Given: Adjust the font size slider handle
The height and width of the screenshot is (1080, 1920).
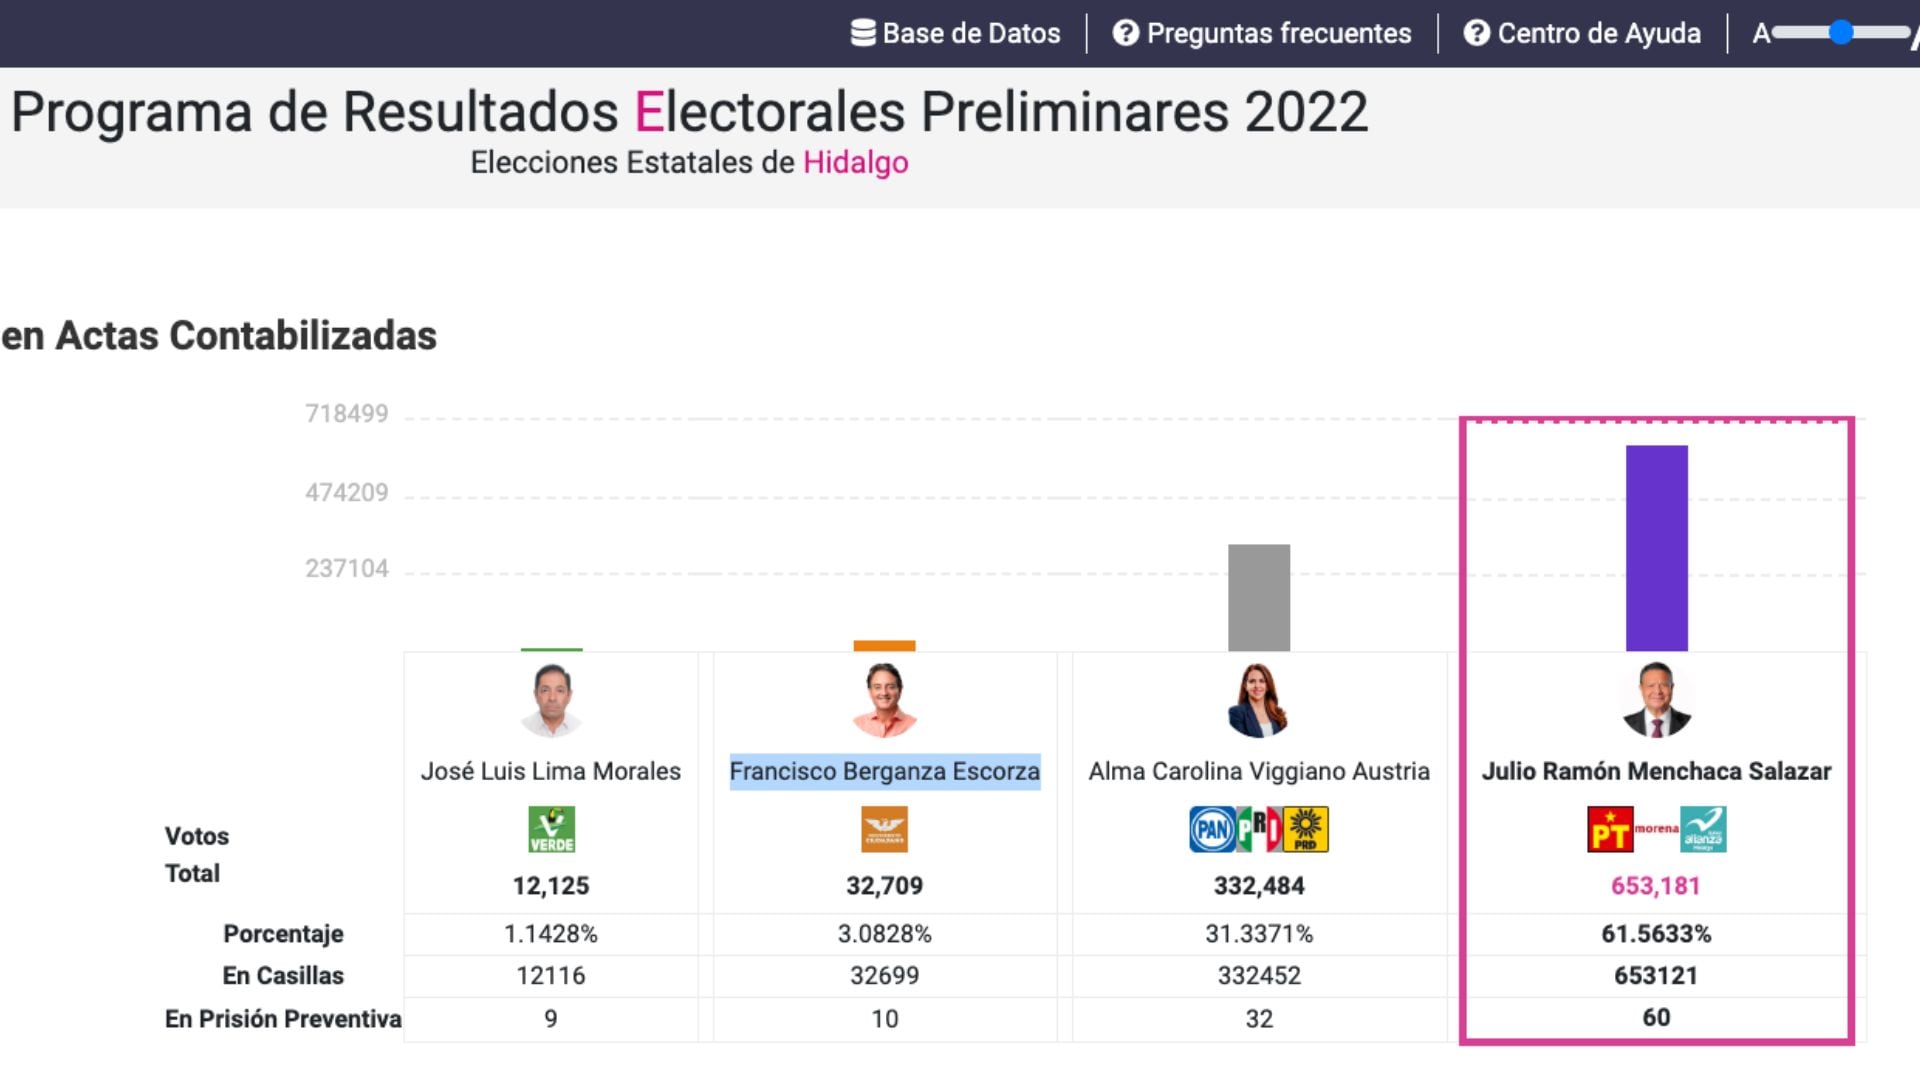Looking at the screenshot, I should (x=1841, y=33).
